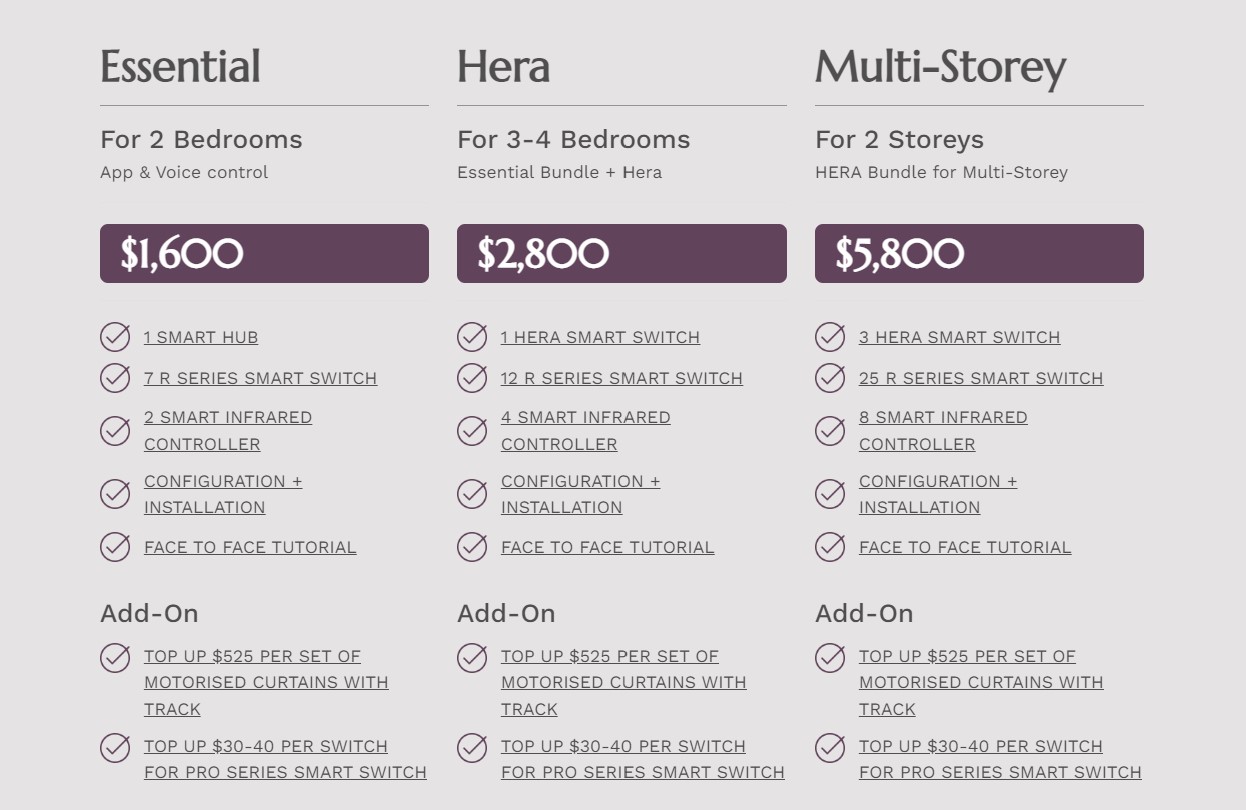Open the 2 Smart Infrared Controller link

[x=228, y=431]
